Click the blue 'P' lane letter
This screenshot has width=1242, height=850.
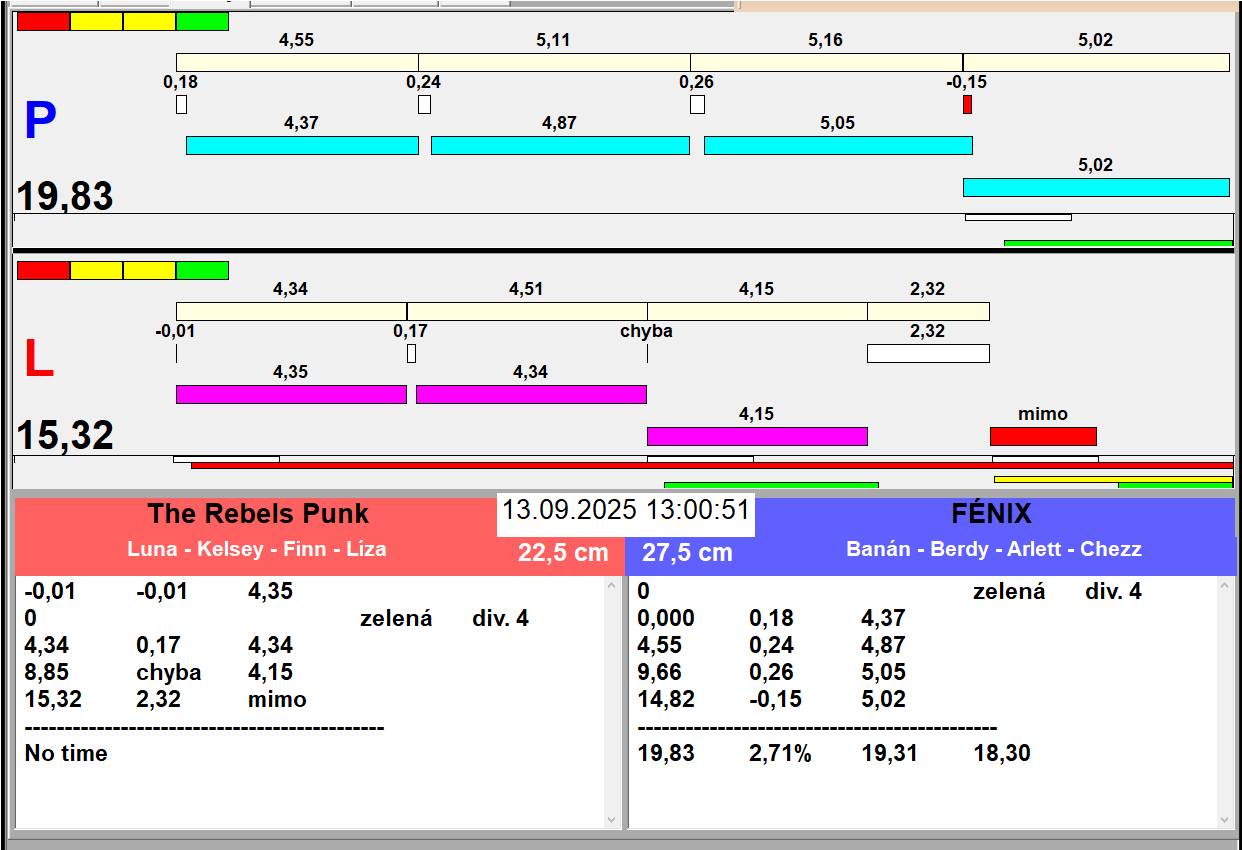pos(39,122)
